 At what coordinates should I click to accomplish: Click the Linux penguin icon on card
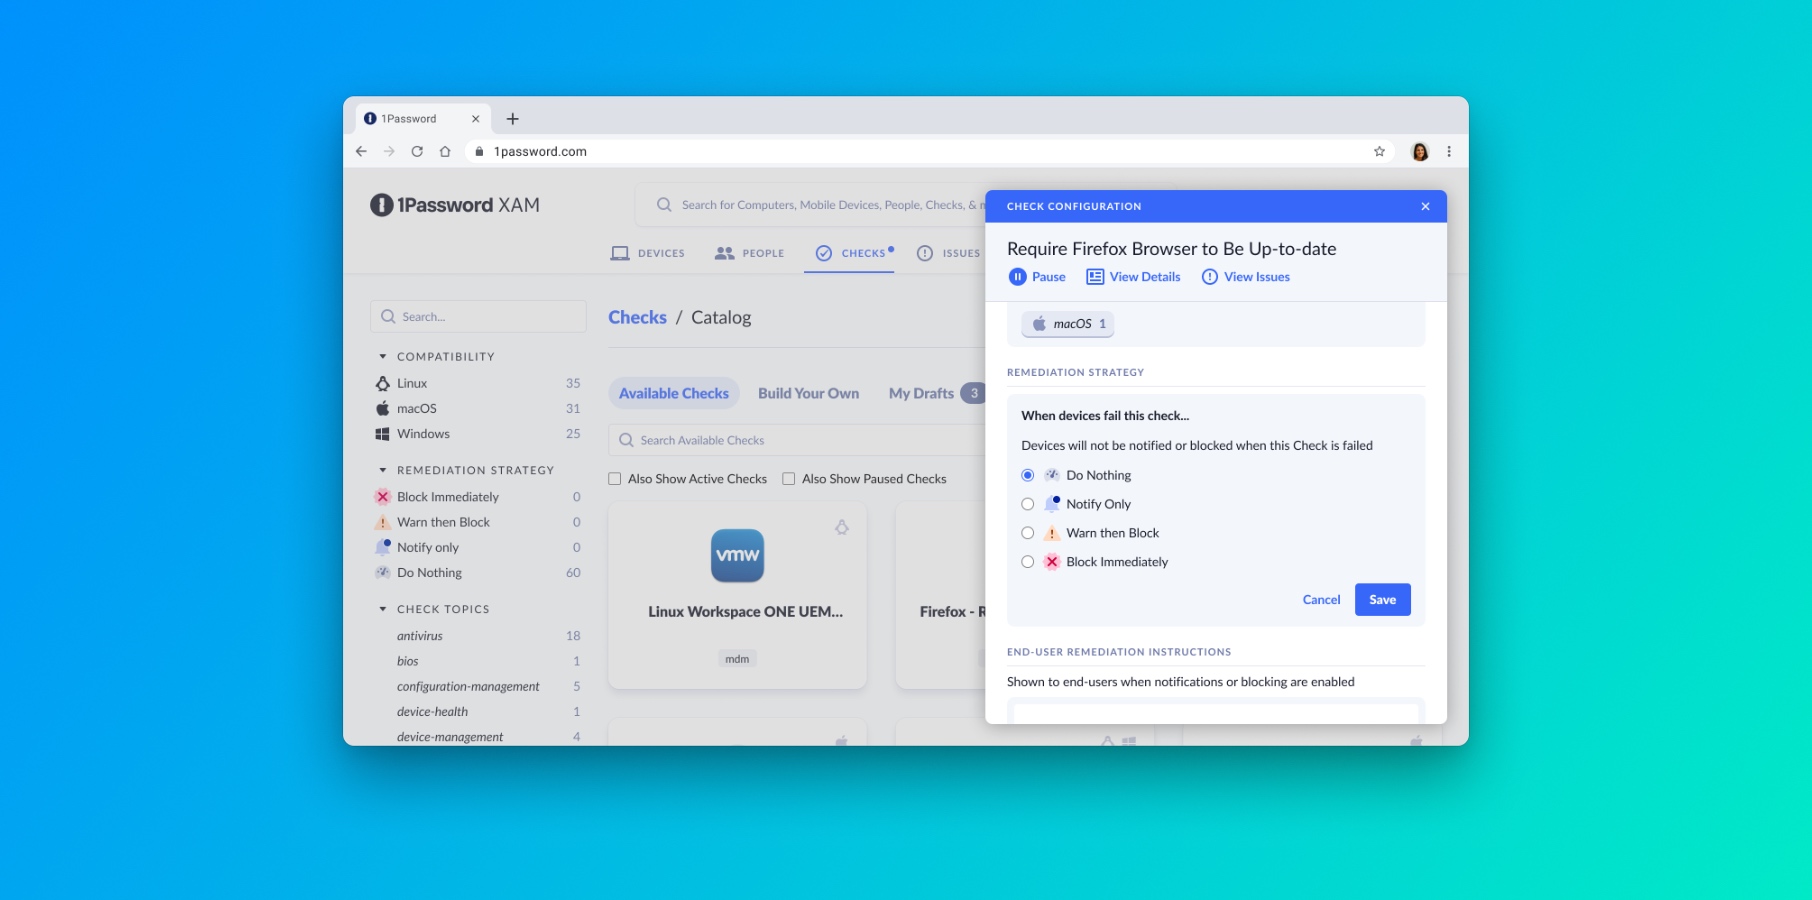coord(842,527)
